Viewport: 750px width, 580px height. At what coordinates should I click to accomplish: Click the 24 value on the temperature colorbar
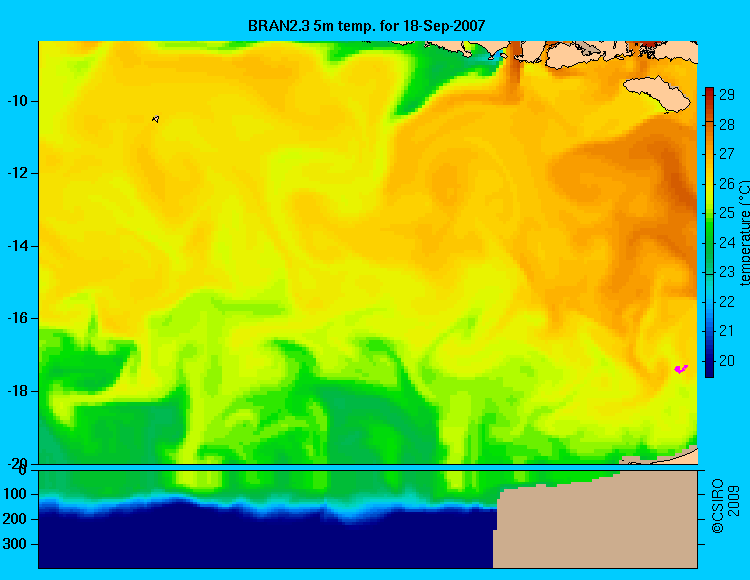pos(727,243)
